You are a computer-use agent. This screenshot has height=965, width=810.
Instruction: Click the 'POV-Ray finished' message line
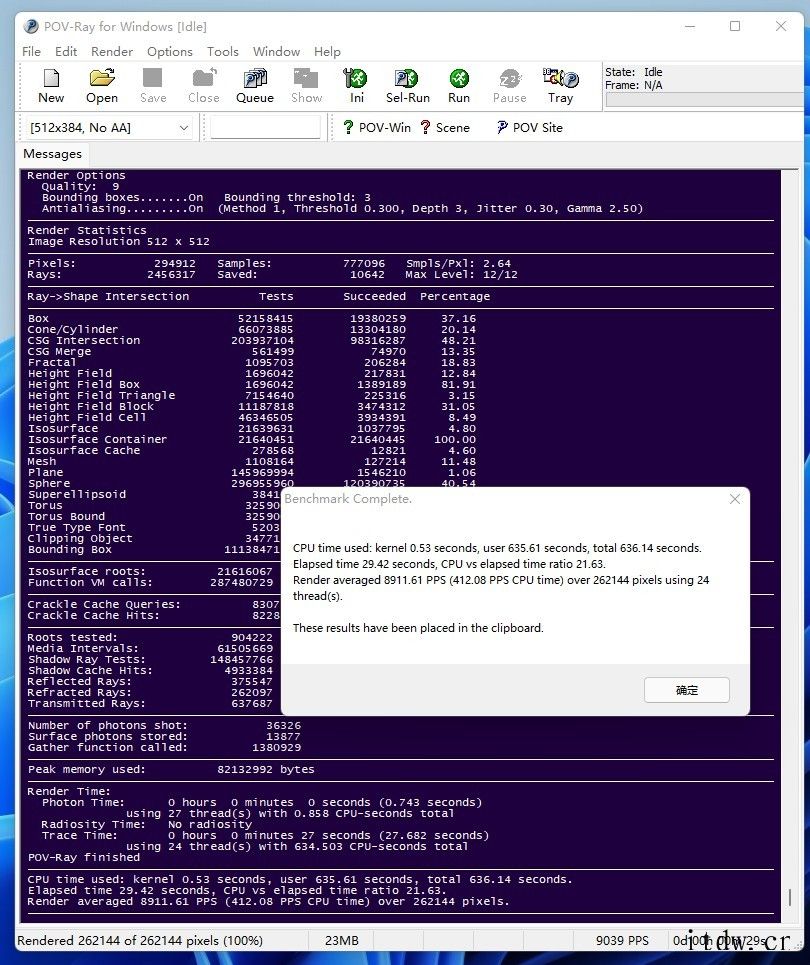pos(84,857)
